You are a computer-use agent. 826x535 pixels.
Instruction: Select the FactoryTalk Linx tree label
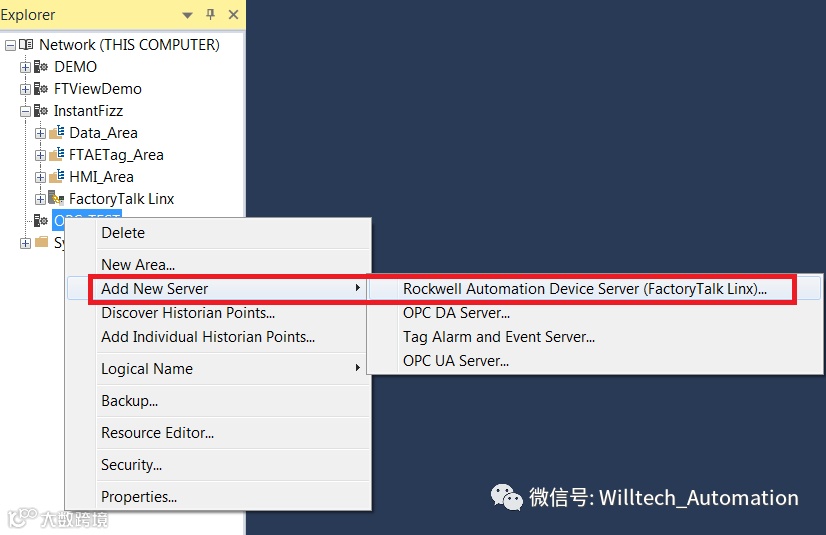tap(121, 199)
